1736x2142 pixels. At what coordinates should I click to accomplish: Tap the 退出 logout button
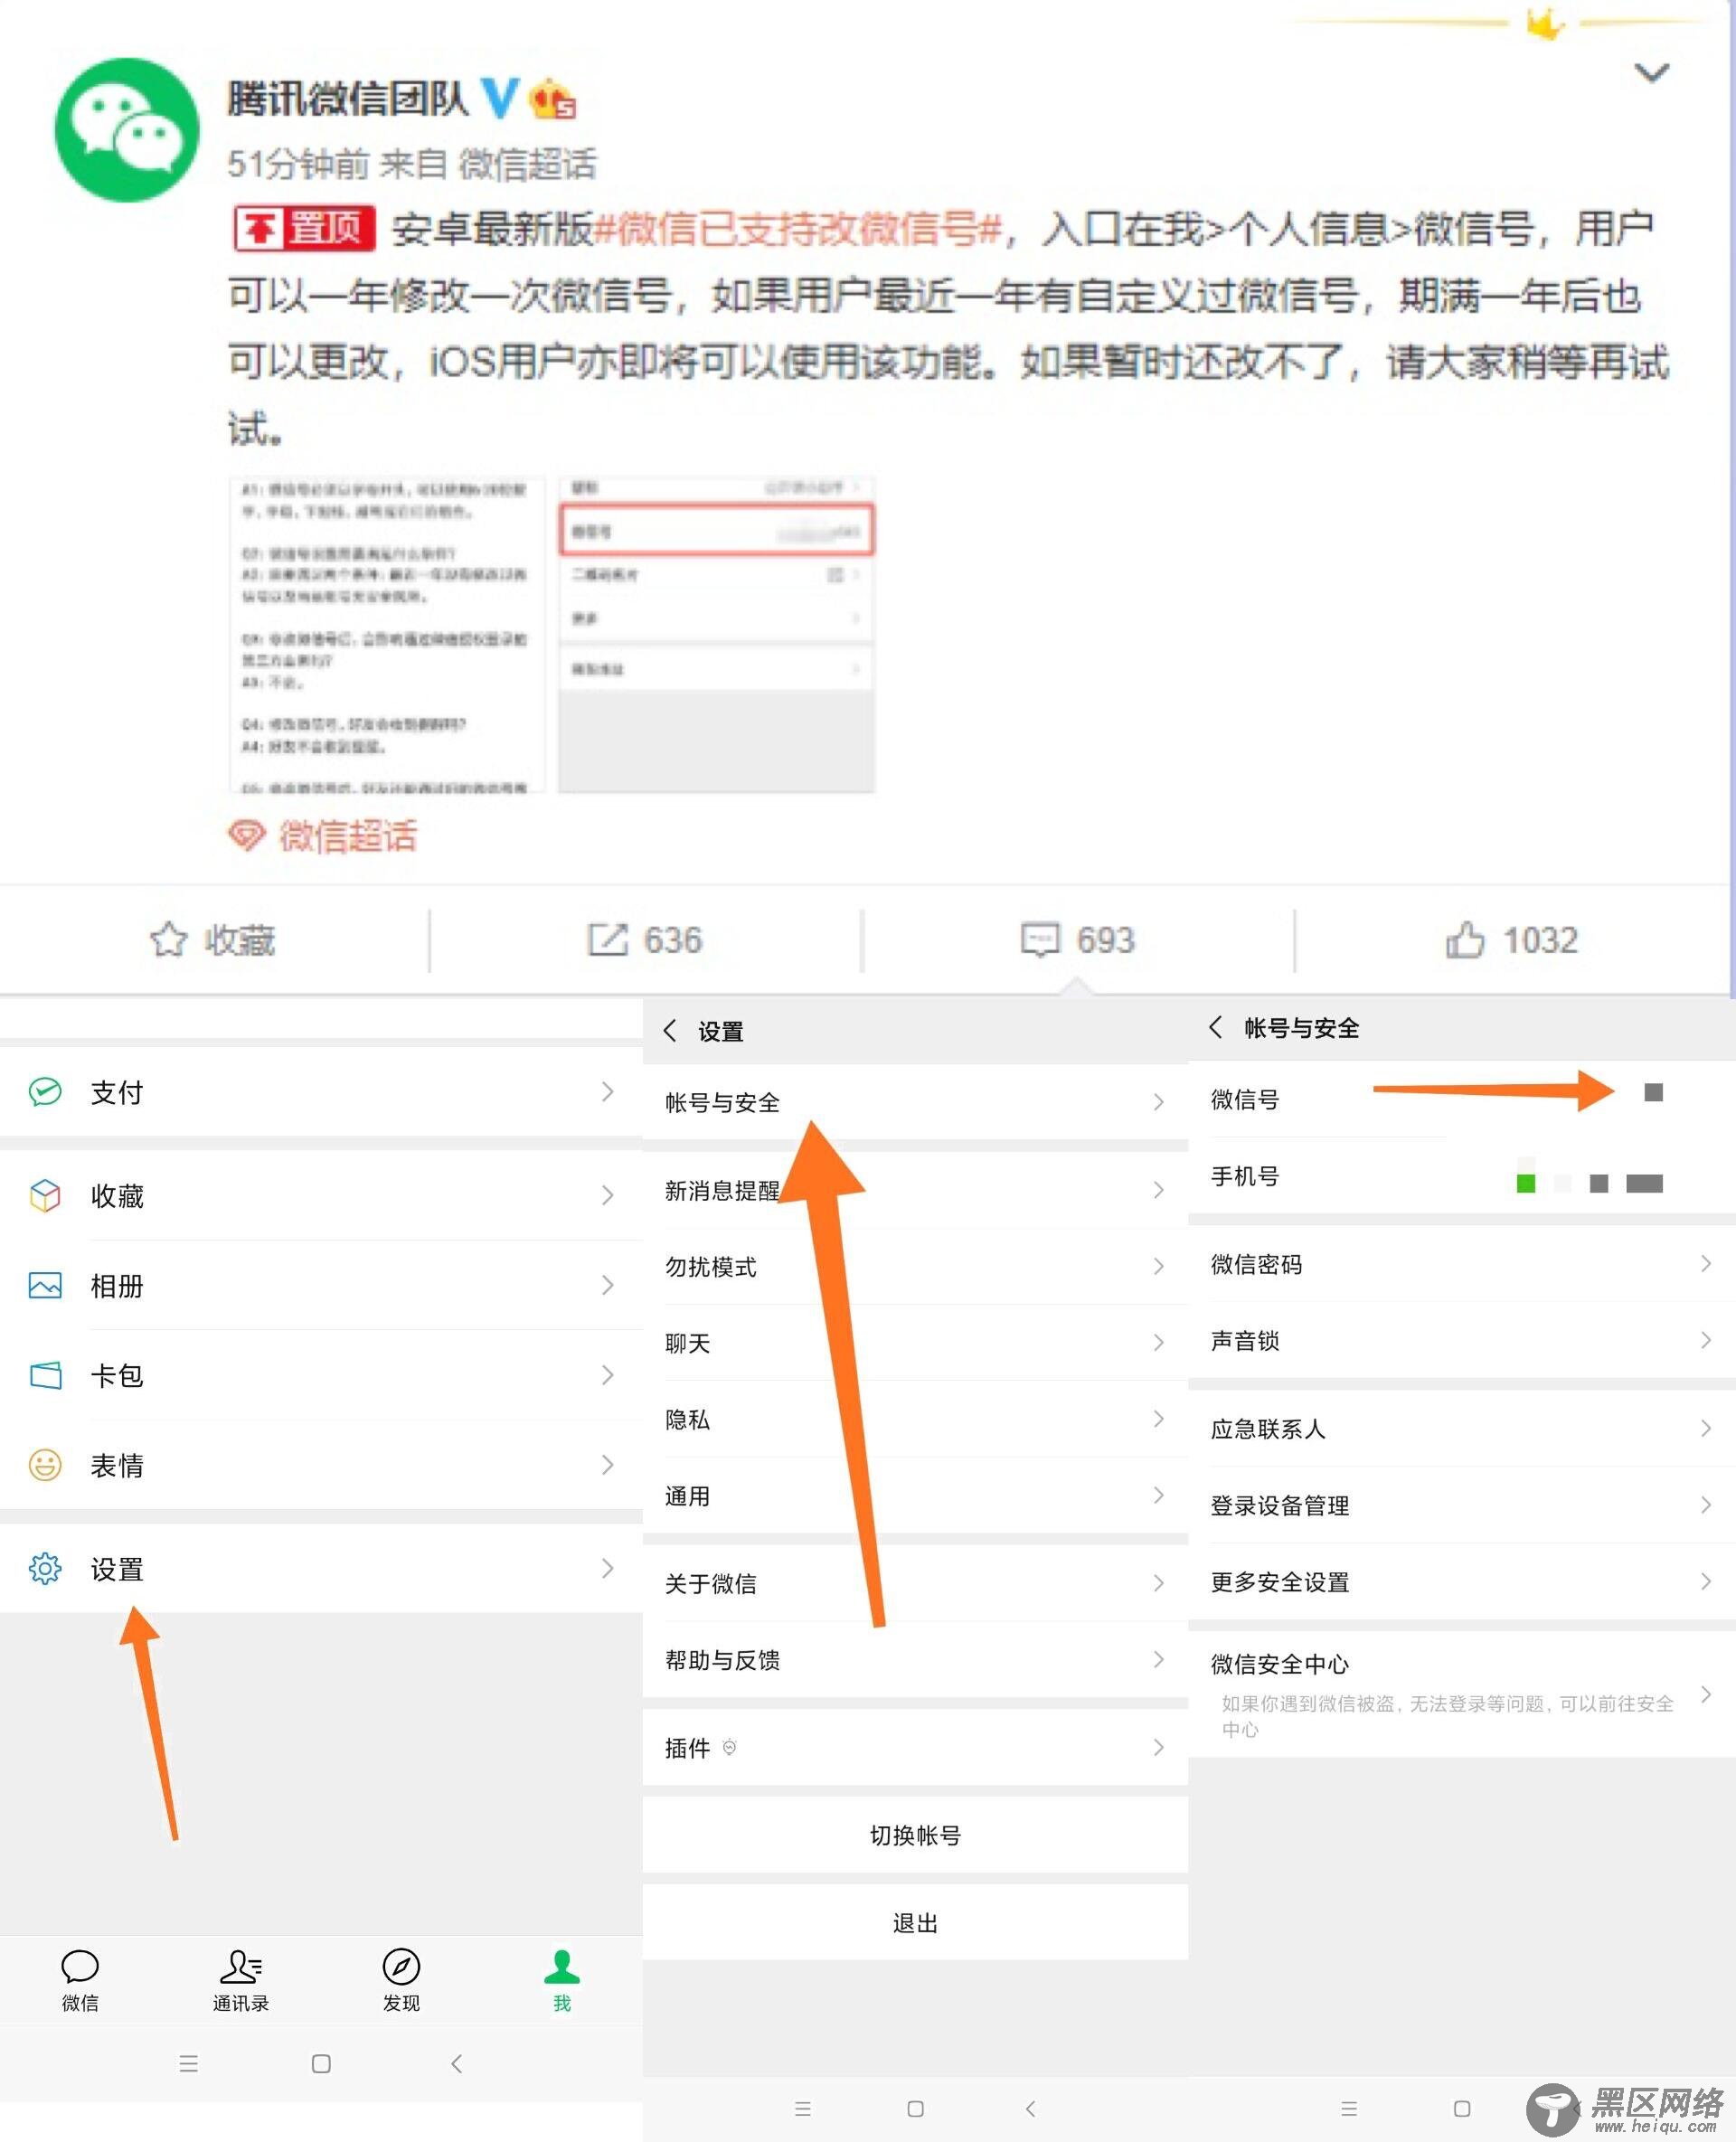click(915, 1922)
